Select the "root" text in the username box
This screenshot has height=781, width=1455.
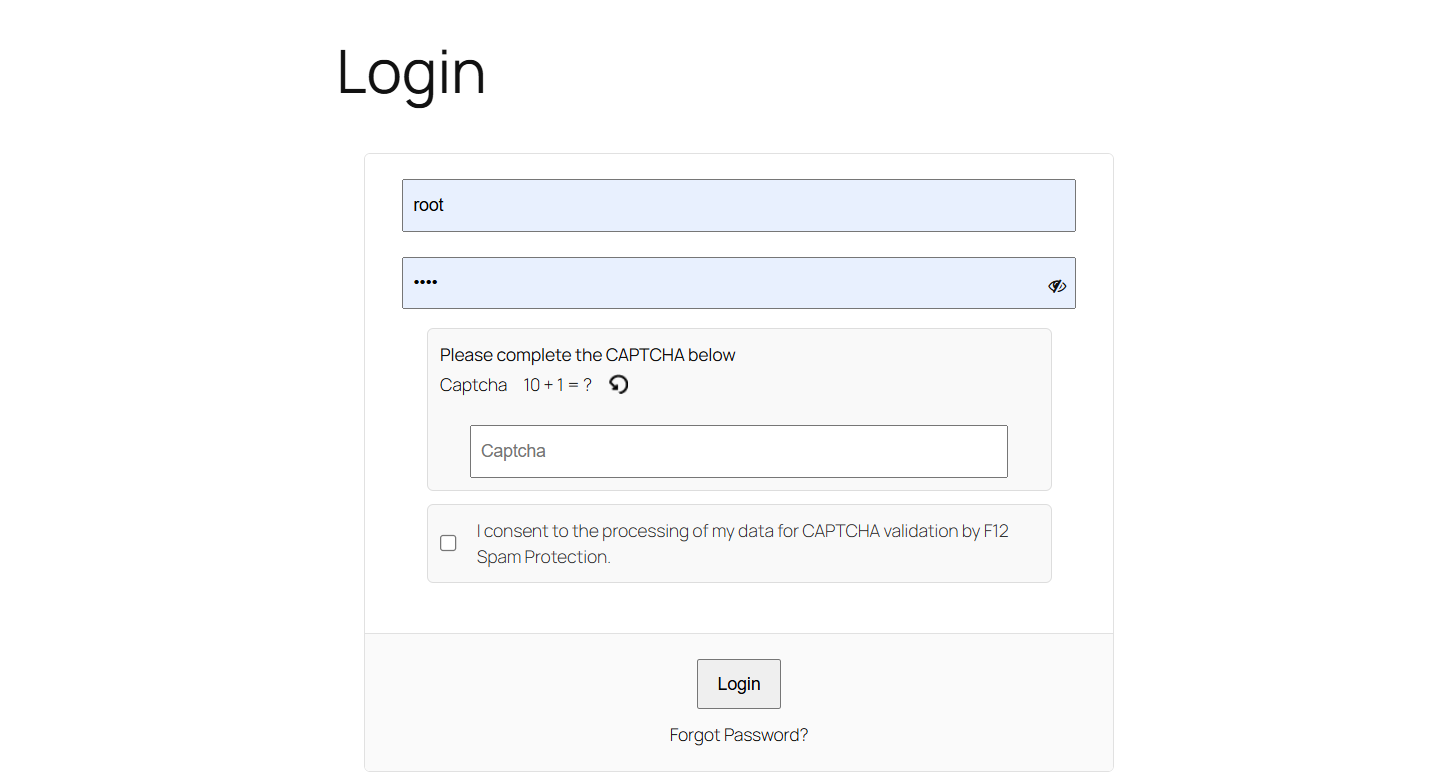[x=428, y=205]
